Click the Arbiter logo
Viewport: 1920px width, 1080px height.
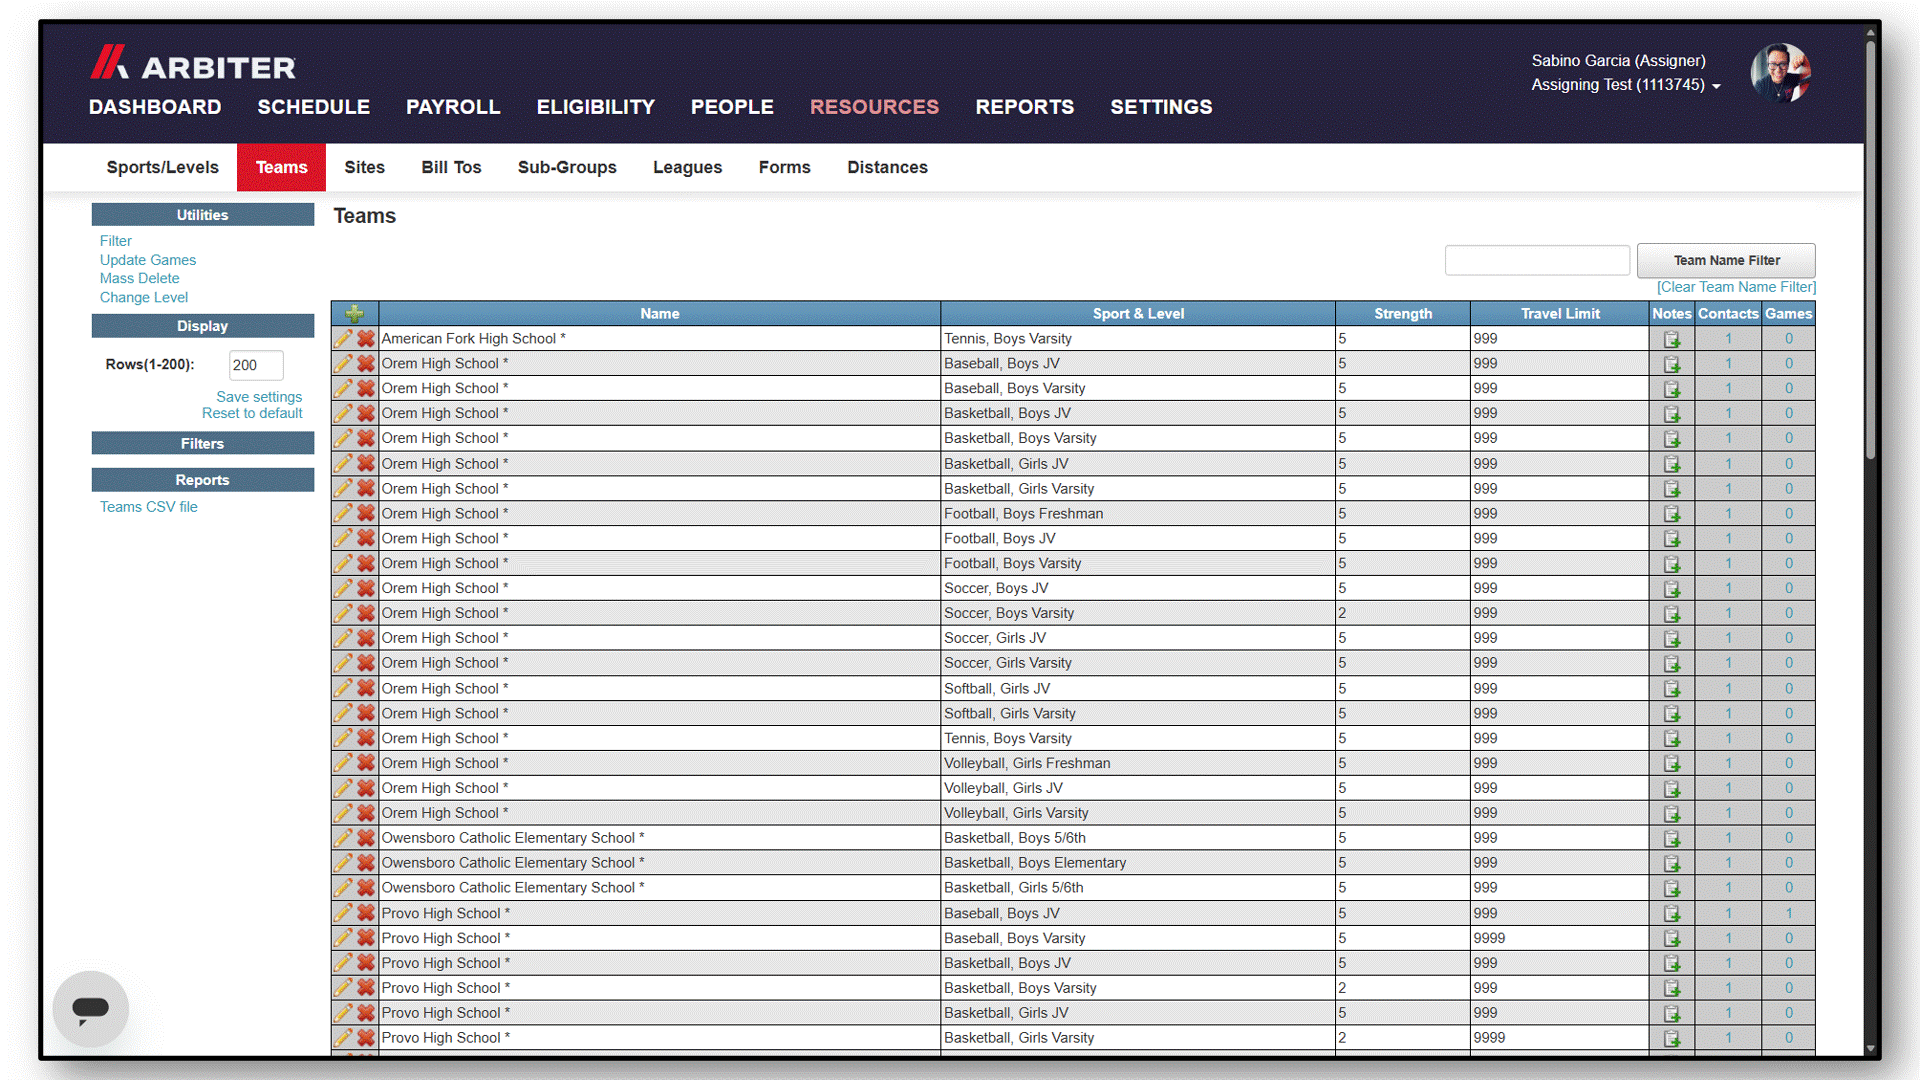click(x=193, y=64)
